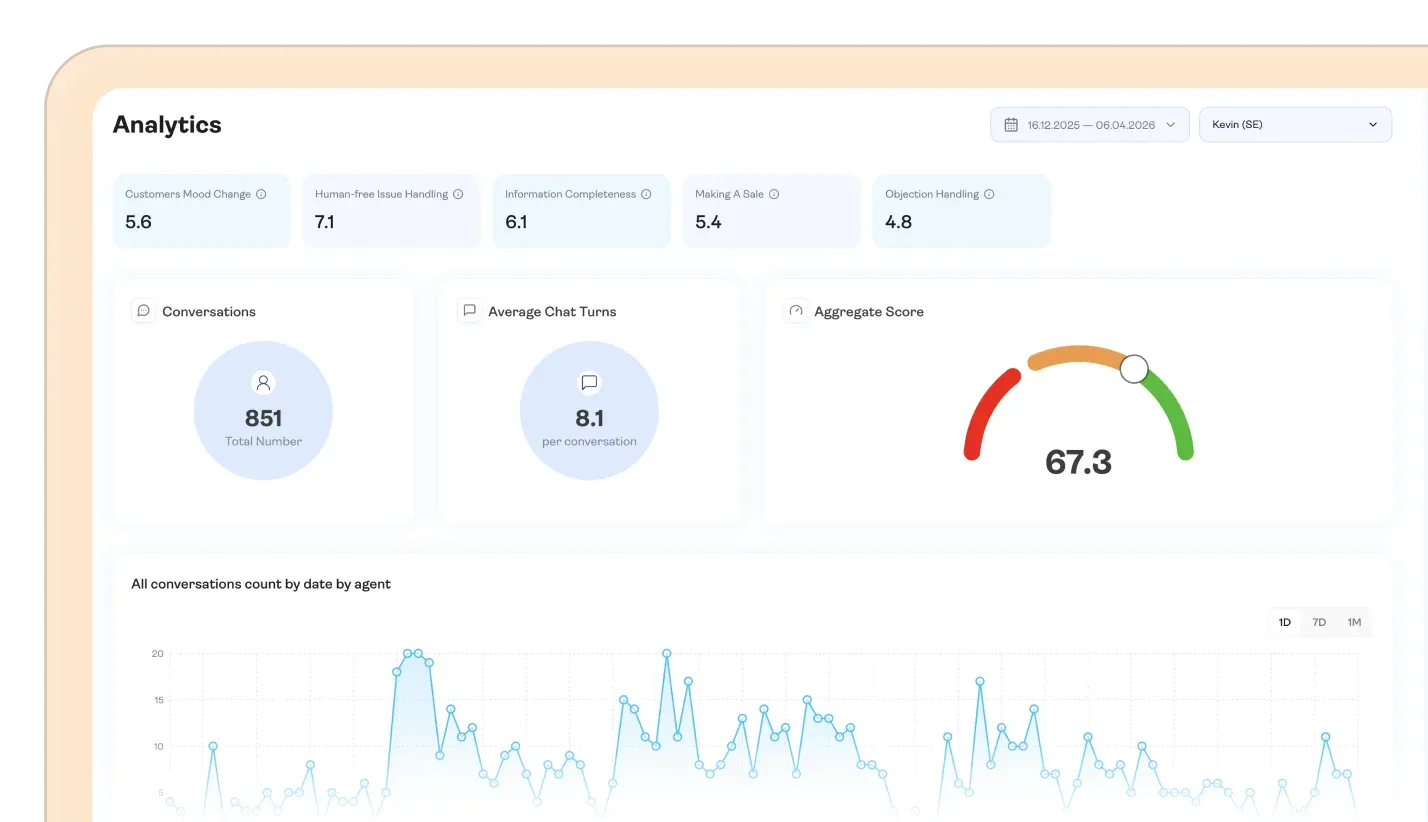The image size is (1428, 822).
Task: Switch chart to 7D view
Action: 1319,622
